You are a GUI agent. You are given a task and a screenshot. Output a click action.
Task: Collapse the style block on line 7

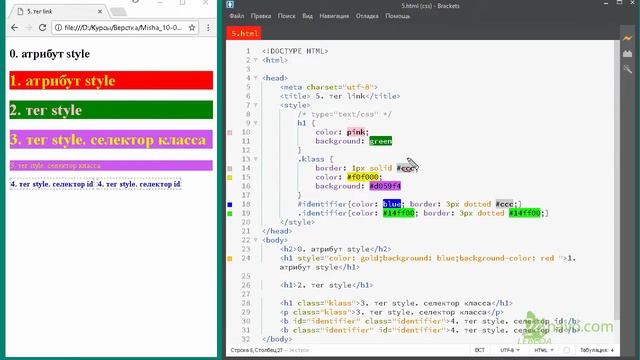click(256, 105)
